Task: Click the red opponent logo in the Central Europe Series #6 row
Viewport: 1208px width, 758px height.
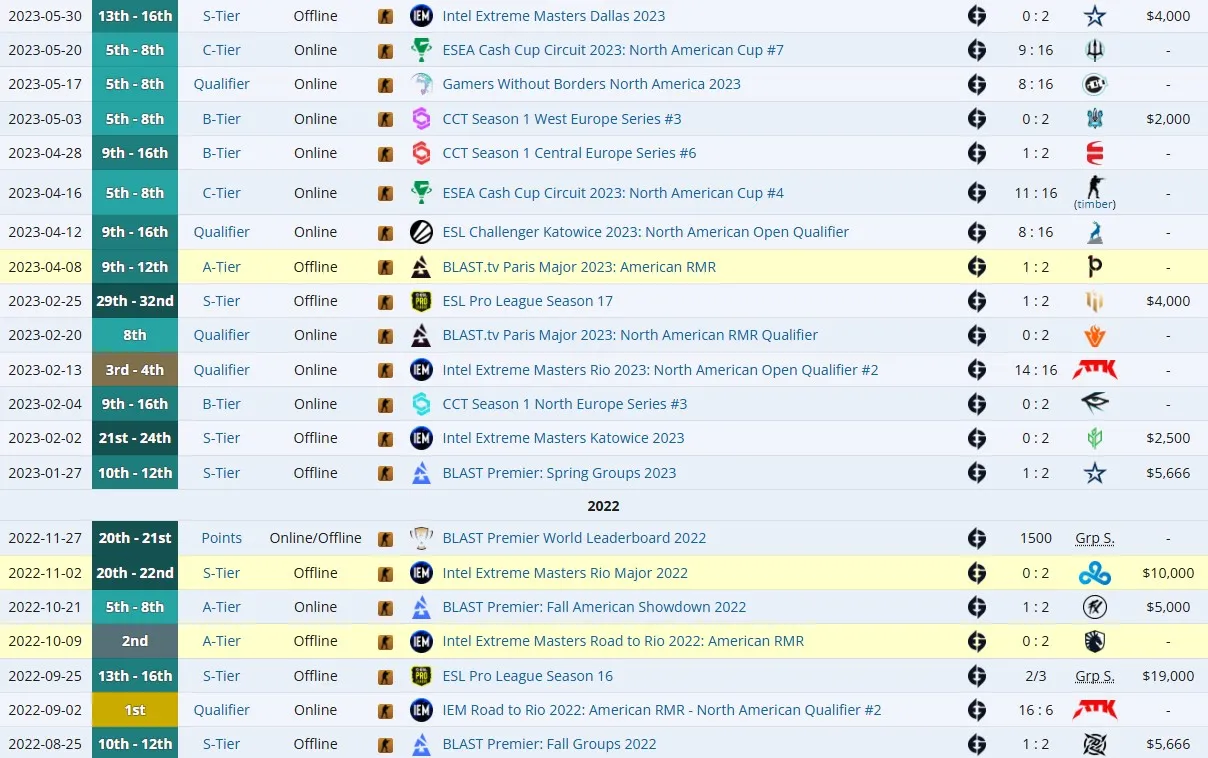Action: tap(1095, 153)
